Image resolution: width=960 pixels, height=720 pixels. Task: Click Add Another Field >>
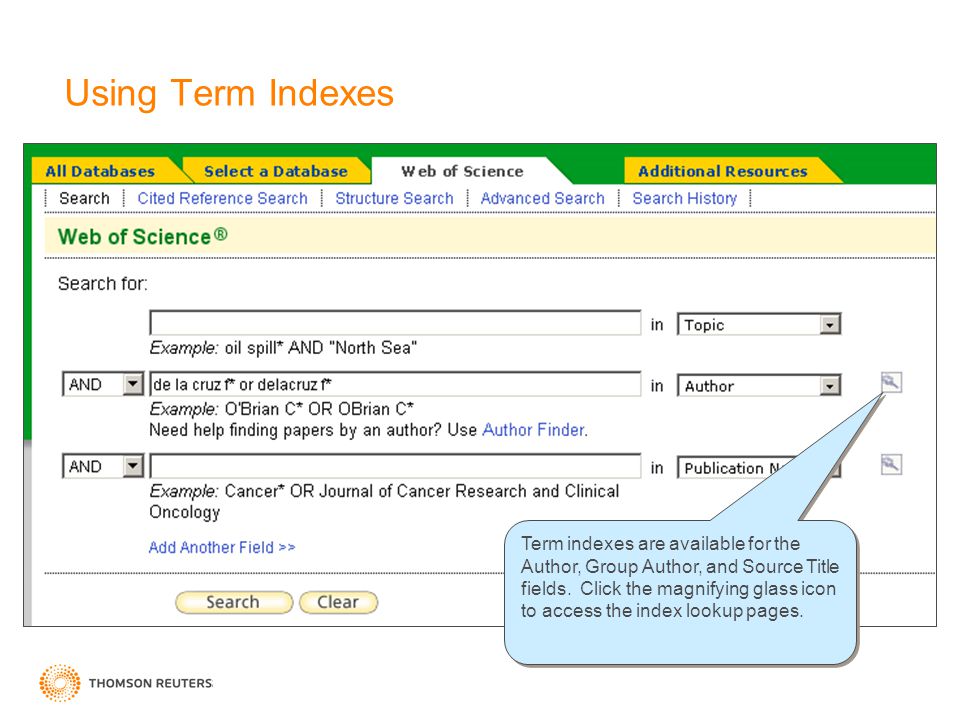(x=222, y=547)
